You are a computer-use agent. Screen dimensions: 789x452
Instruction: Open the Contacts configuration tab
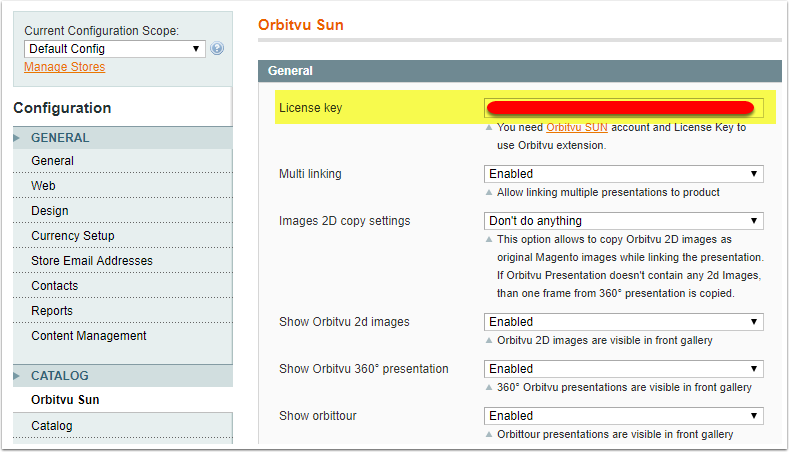tap(123, 286)
